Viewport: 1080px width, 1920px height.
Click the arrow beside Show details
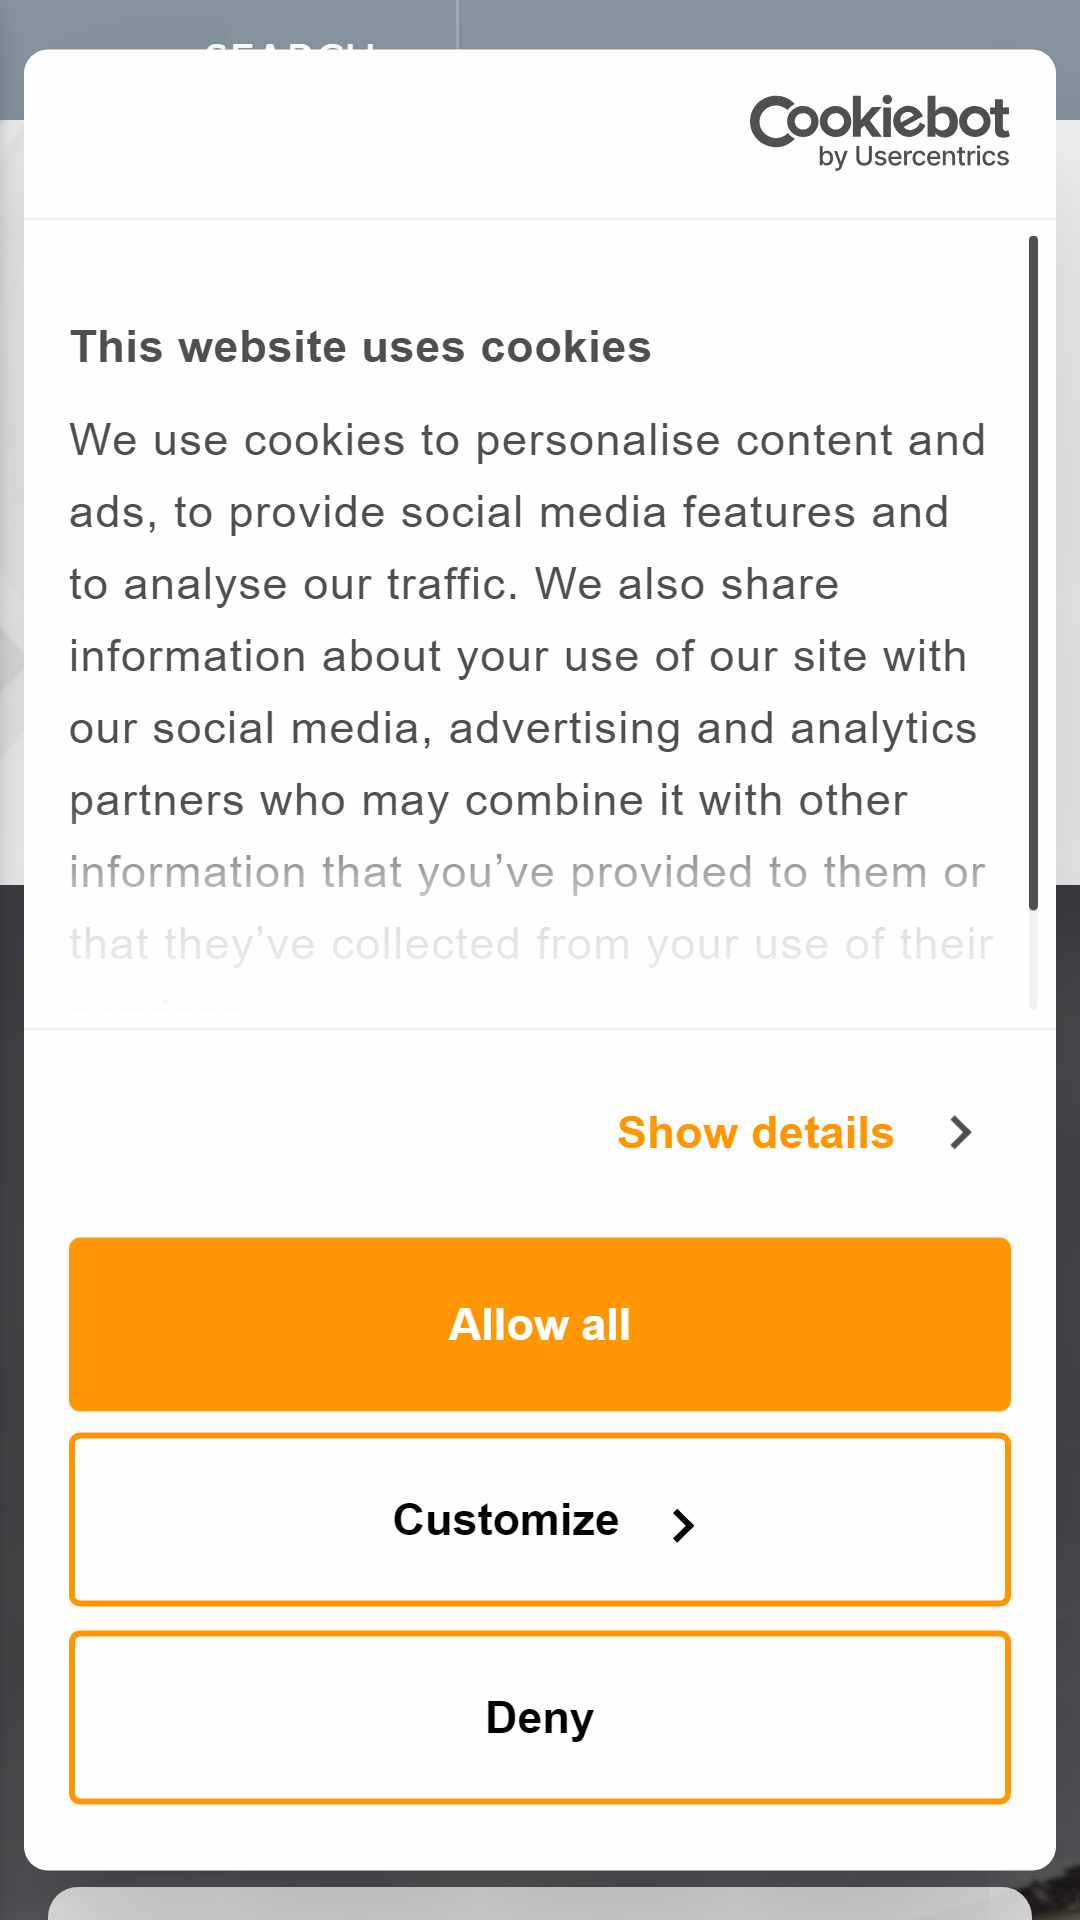tap(961, 1133)
